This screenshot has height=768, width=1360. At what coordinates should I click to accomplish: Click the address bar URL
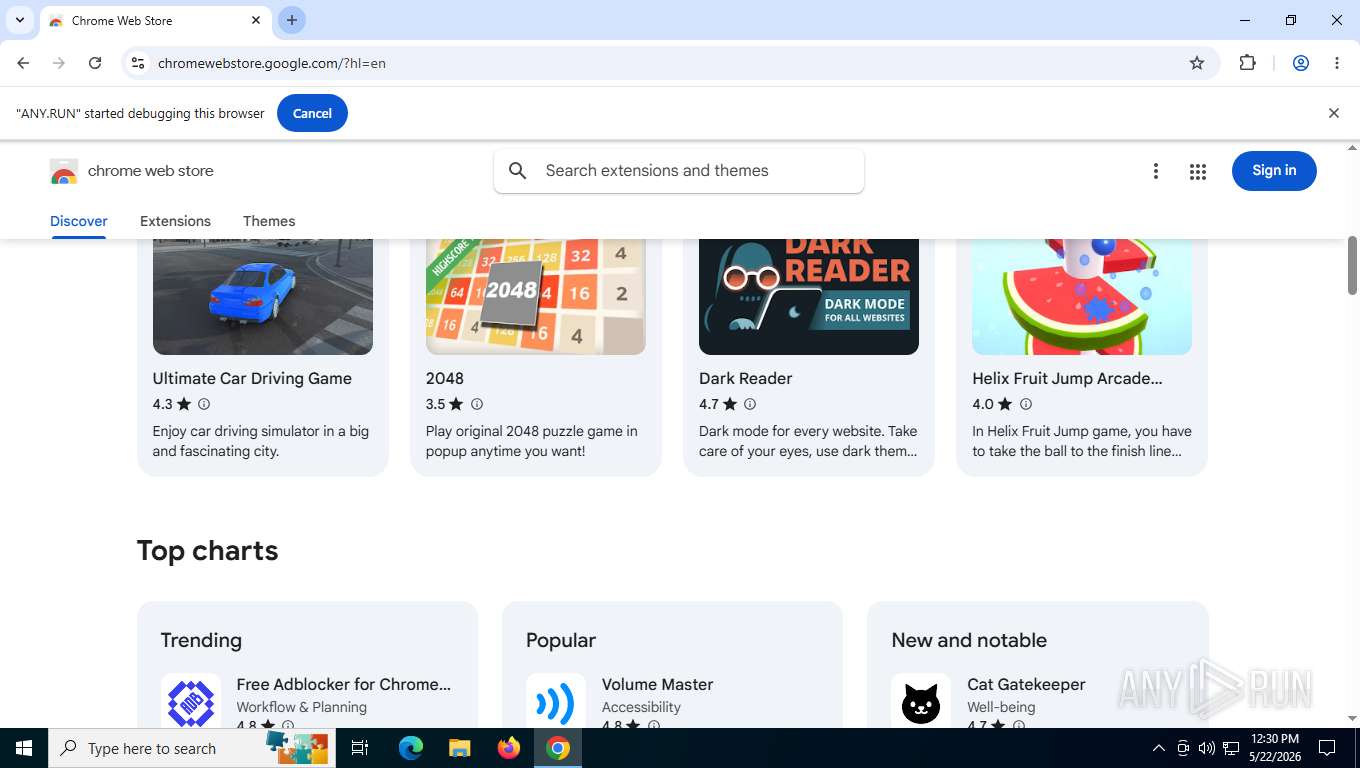coord(272,63)
